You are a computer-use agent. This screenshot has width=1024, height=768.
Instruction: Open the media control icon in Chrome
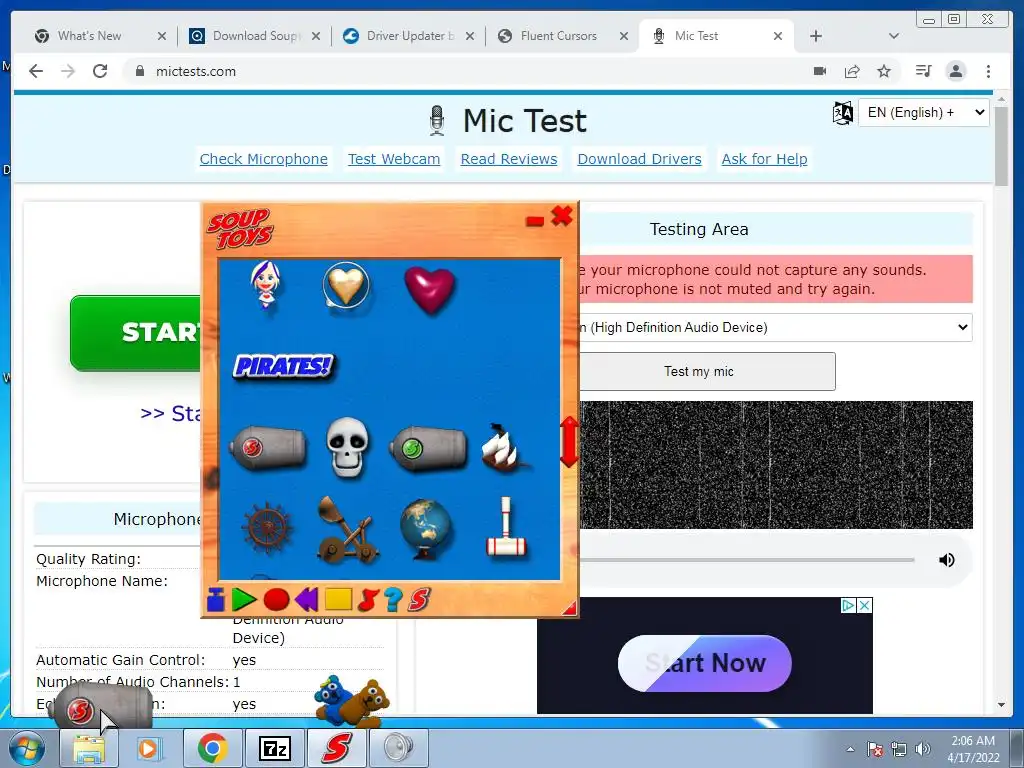(x=923, y=71)
